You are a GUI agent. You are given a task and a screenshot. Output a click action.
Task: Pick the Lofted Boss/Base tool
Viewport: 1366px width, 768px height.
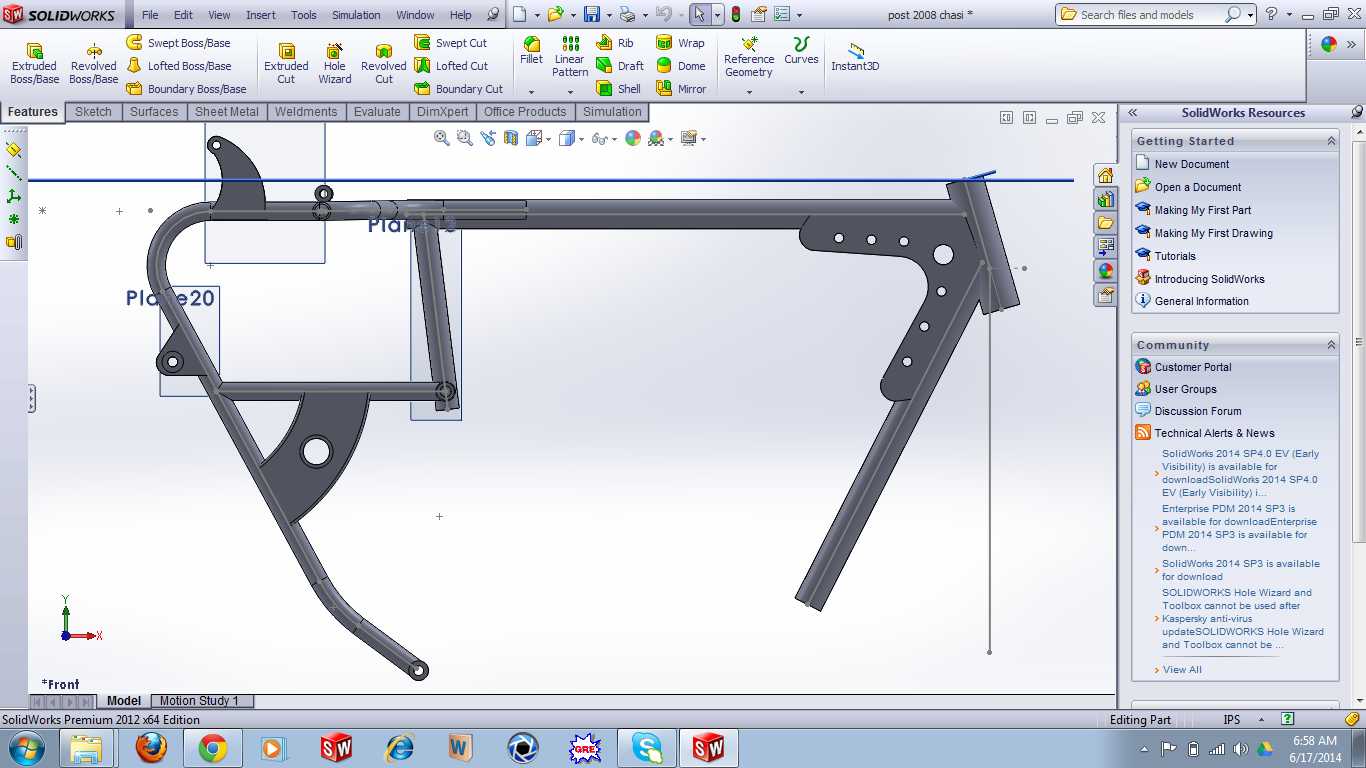[x=178, y=66]
